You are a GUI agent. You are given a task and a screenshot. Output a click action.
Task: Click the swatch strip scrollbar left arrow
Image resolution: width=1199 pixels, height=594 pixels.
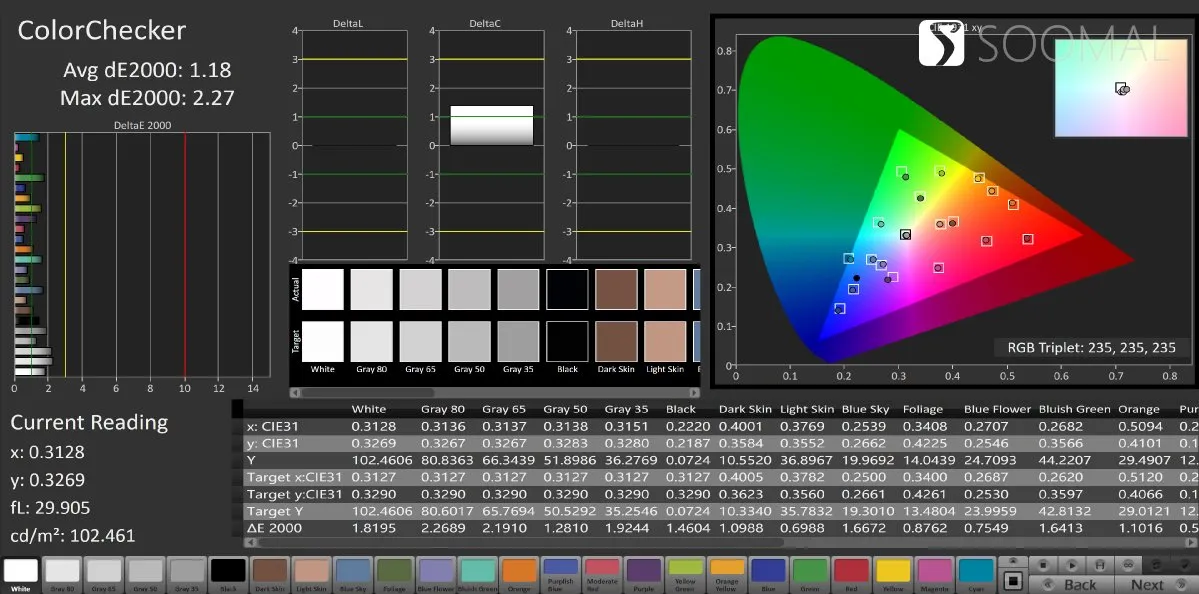(x=295, y=392)
